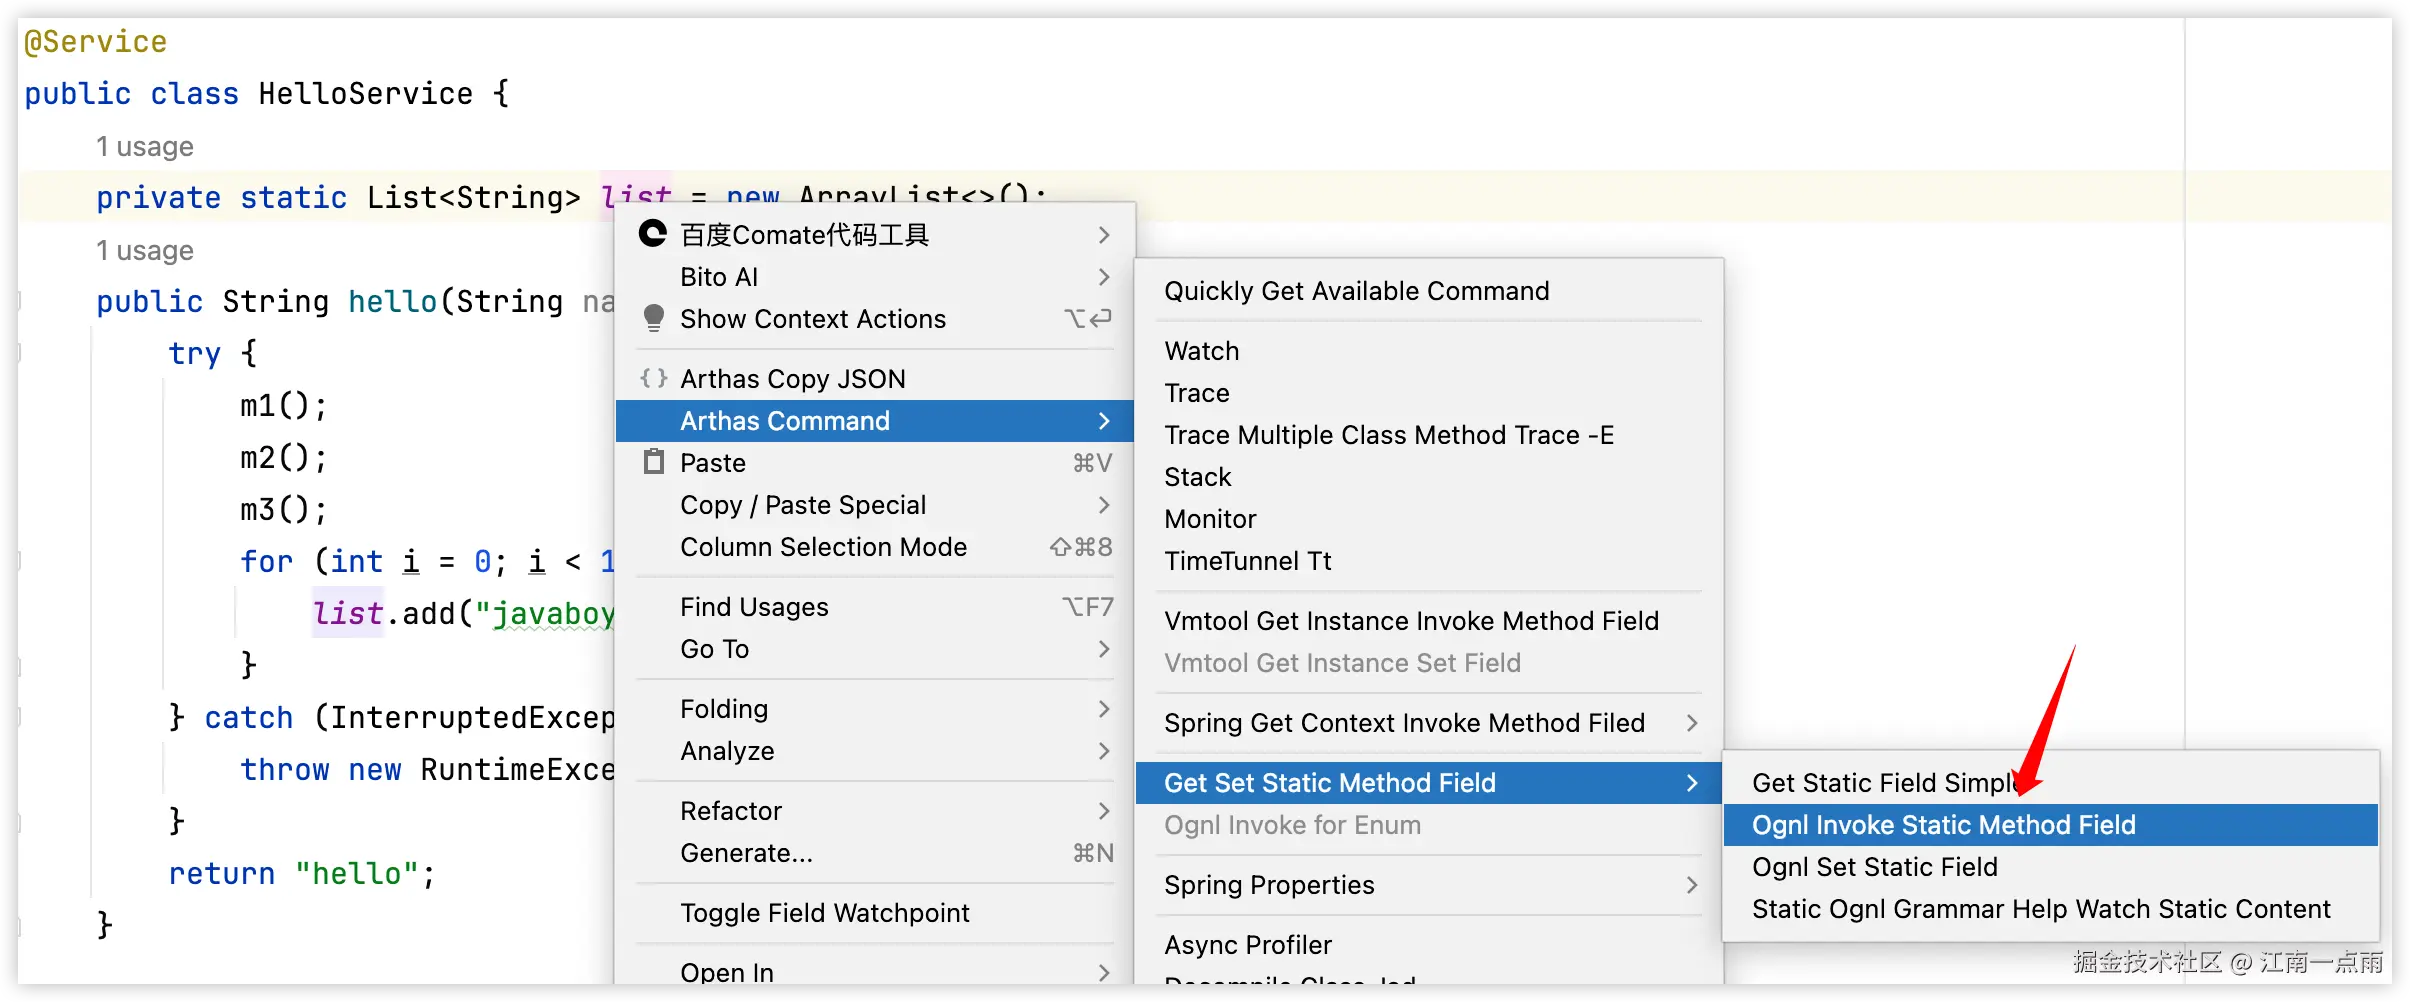Select Ognl Invoke Static Method Field
This screenshot has width=2410, height=1002.
(1943, 825)
